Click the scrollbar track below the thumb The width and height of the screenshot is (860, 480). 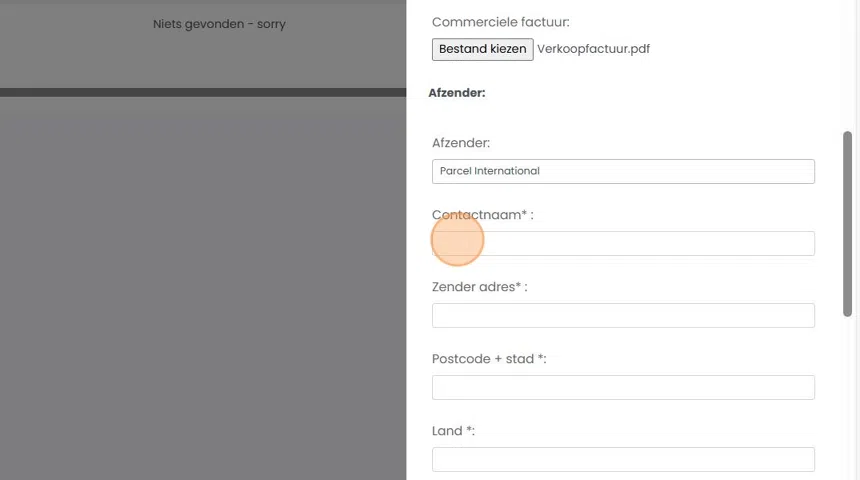coord(848,400)
